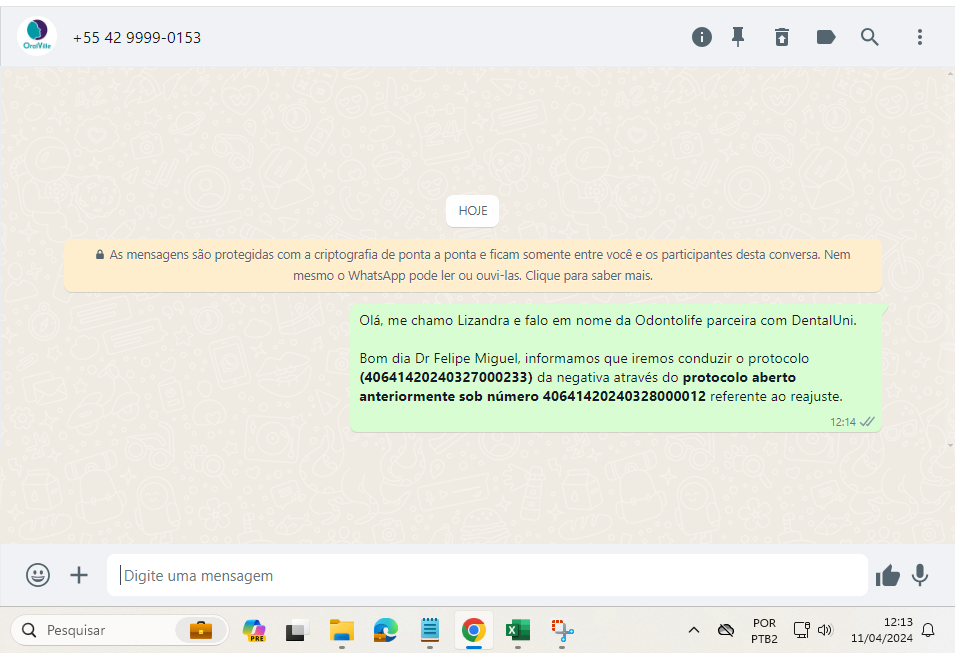Send a thumbs-up reaction
The height and width of the screenshot is (653, 955).
tap(887, 575)
